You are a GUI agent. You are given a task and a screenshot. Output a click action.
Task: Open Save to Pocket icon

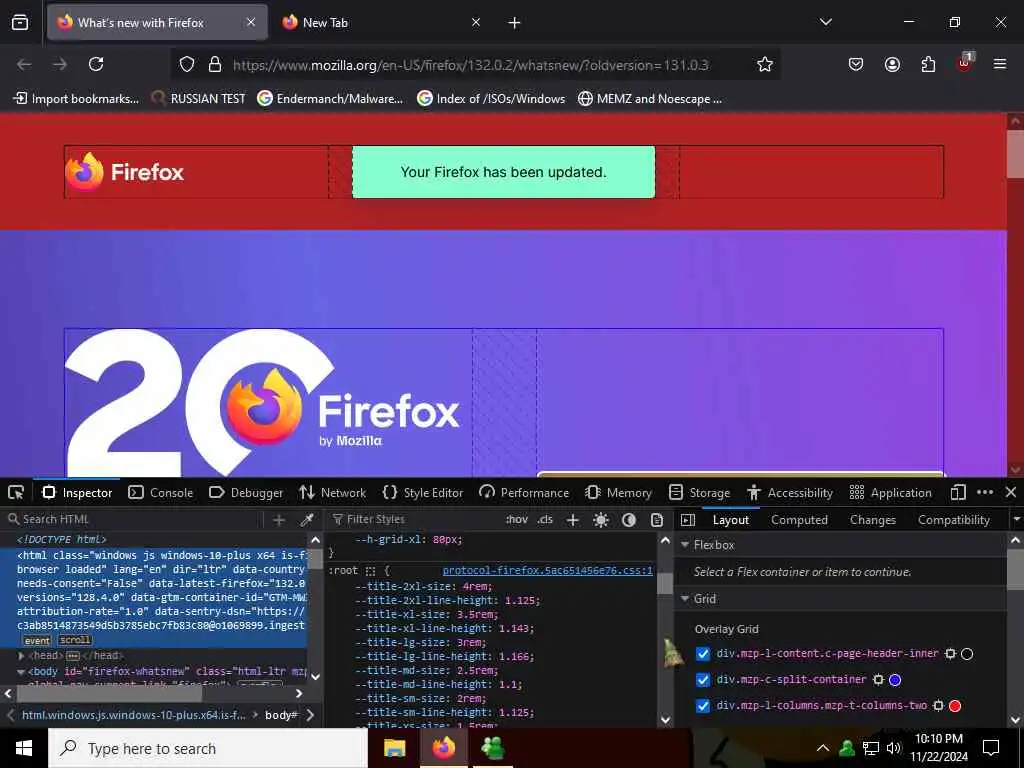[856, 64]
